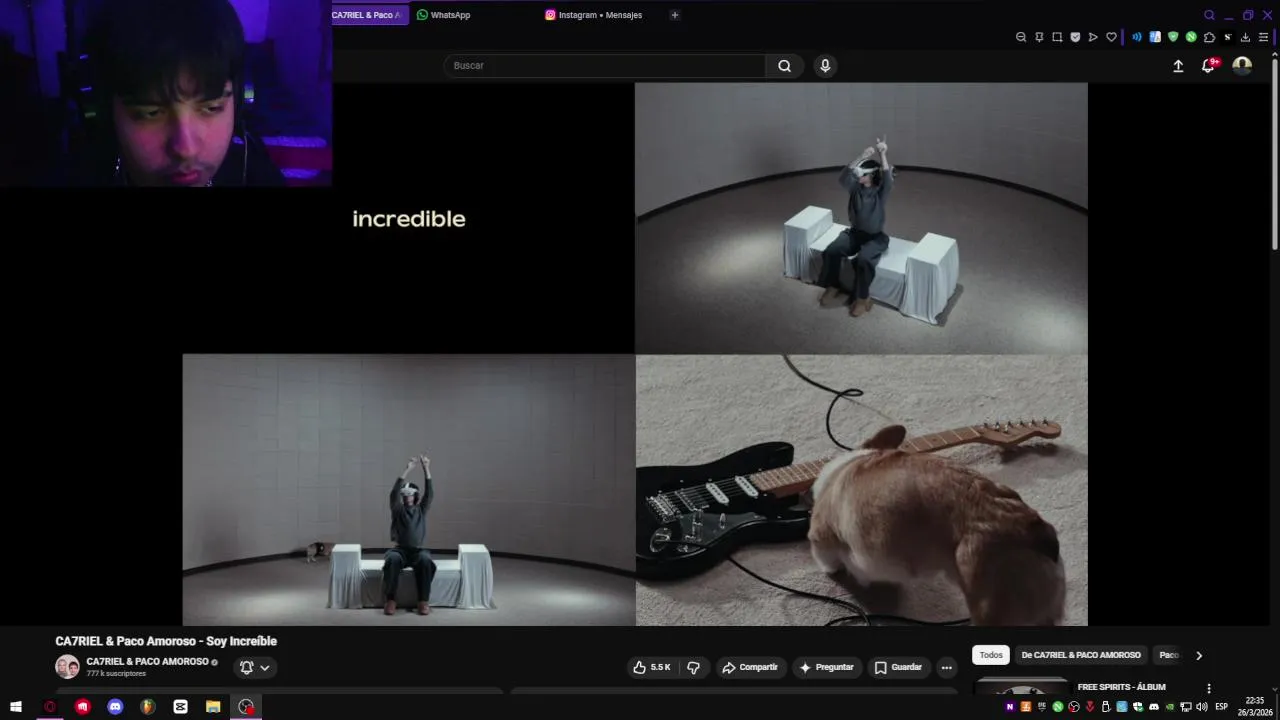Click the page vertical scrollbar thumb
Screen dimensions: 1280x720
click(x=1274, y=152)
